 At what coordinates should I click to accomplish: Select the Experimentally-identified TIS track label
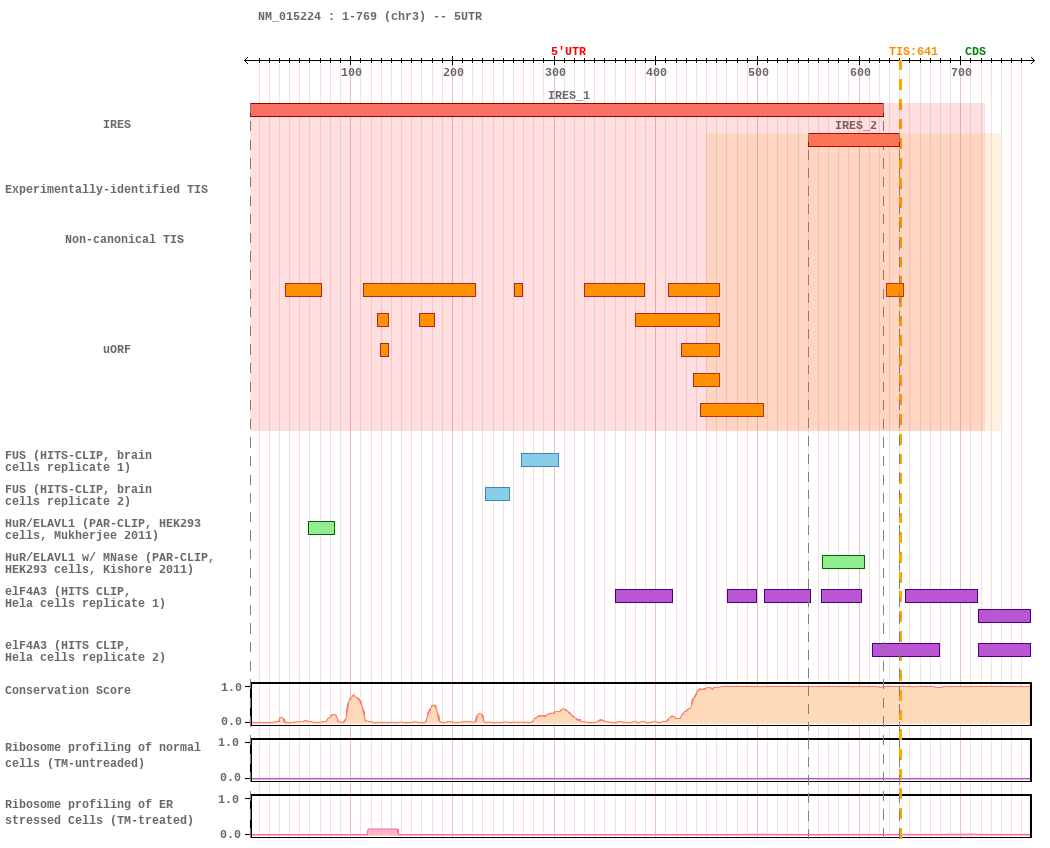[106, 189]
